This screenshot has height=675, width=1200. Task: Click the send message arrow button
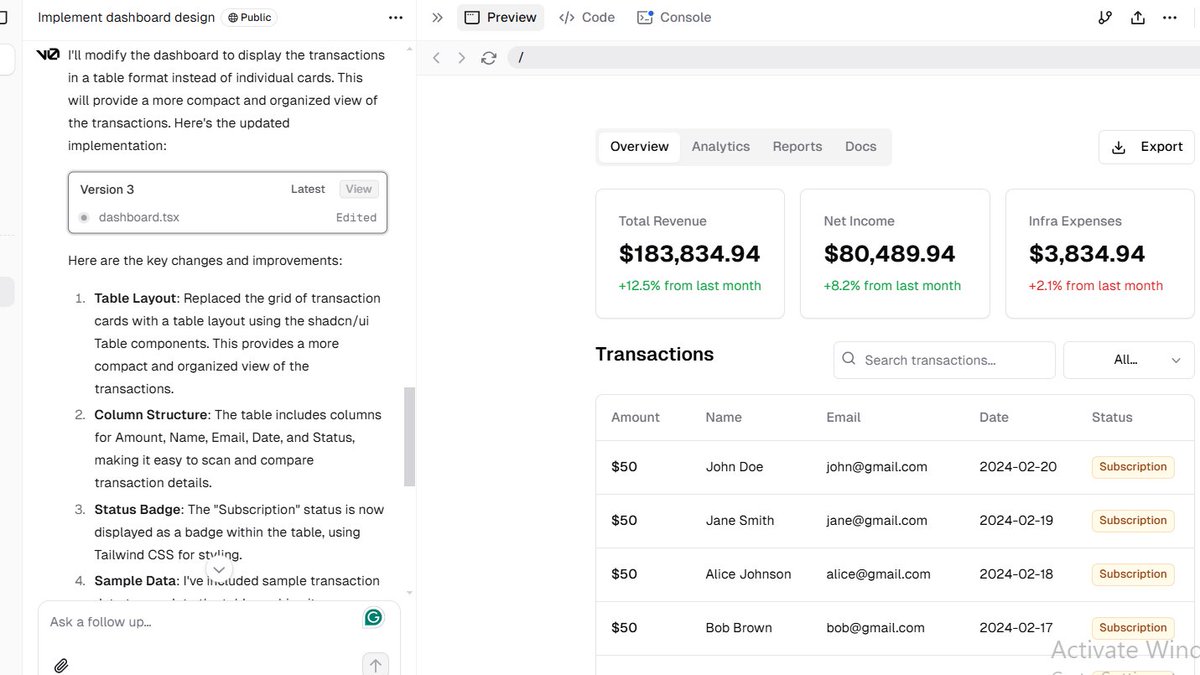point(375,664)
